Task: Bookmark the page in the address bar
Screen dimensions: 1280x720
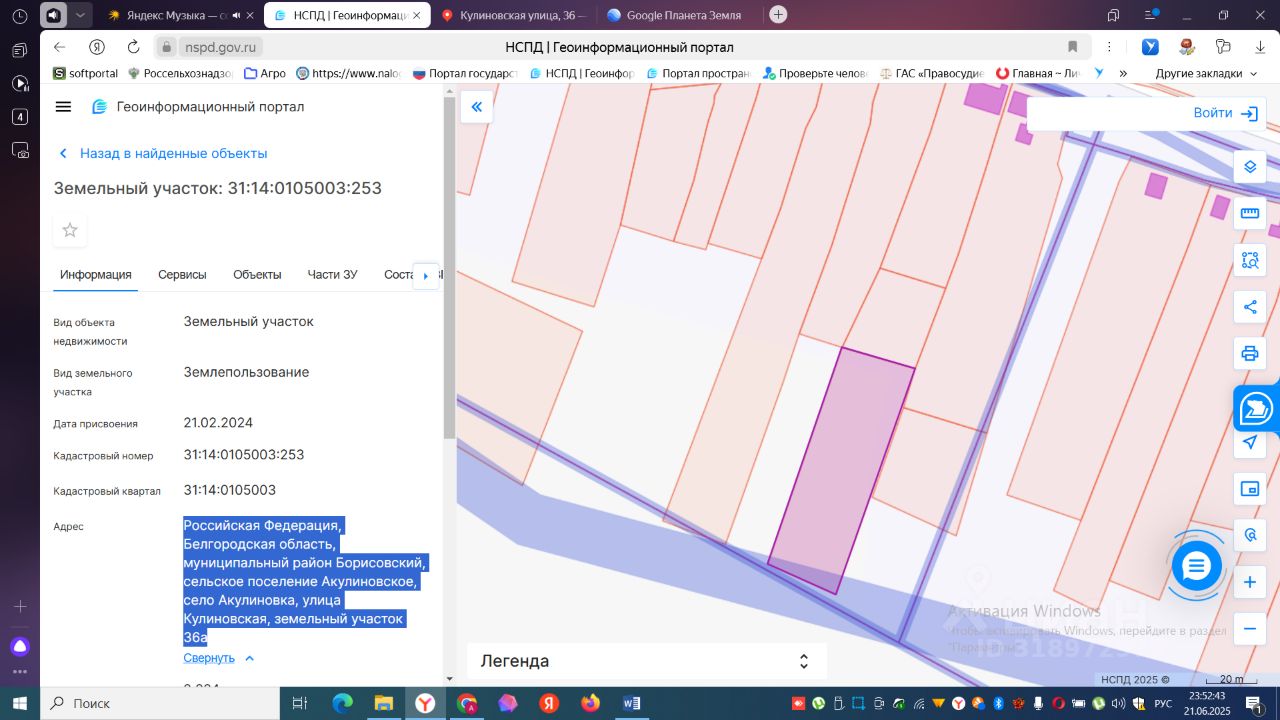Action: pyautogui.click(x=1073, y=47)
